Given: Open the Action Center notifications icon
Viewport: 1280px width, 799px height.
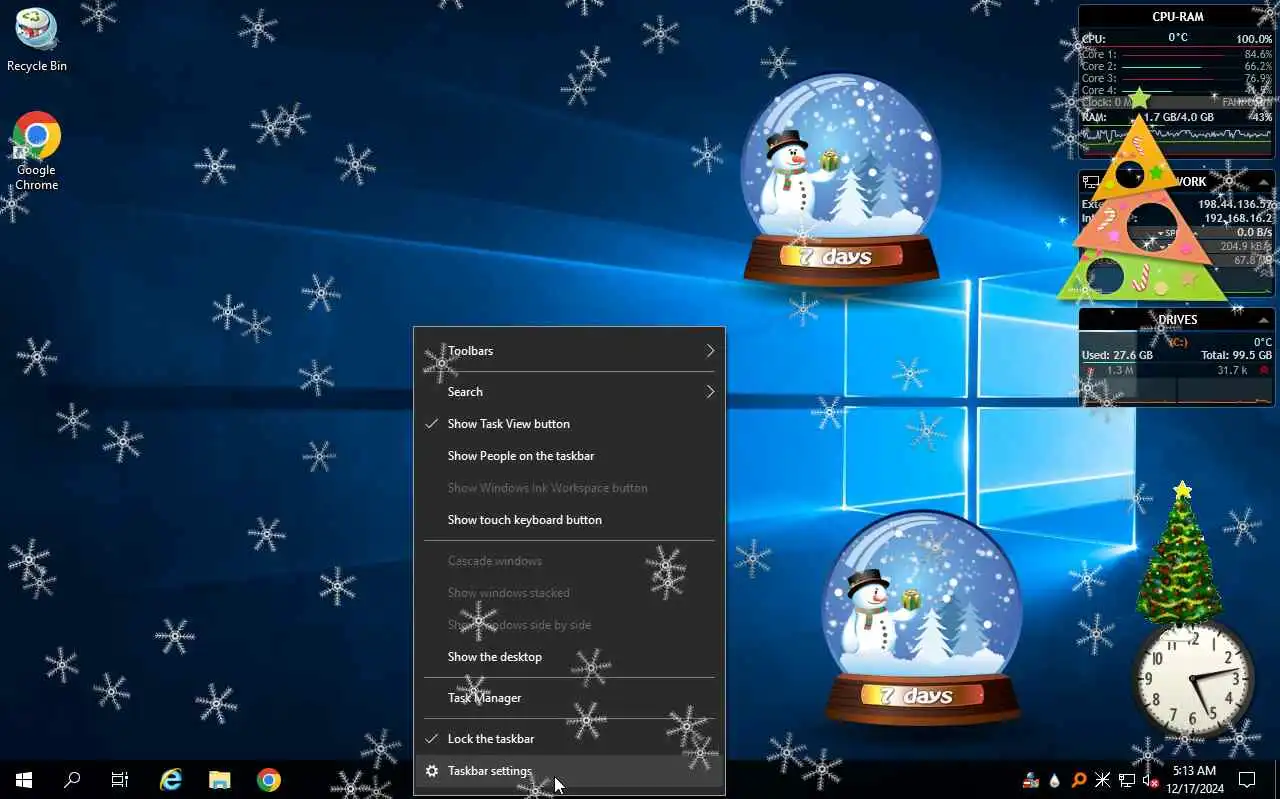Looking at the screenshot, I should 1247,780.
